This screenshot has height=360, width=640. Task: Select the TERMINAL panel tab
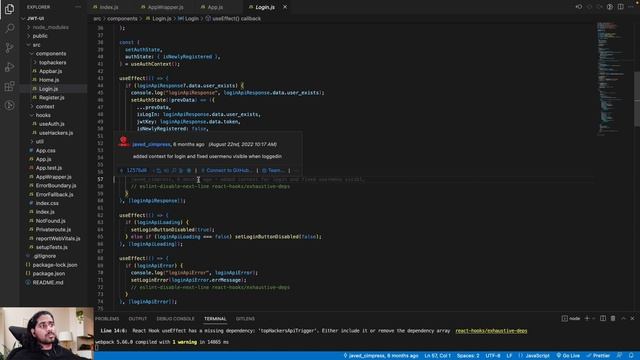click(x=215, y=318)
